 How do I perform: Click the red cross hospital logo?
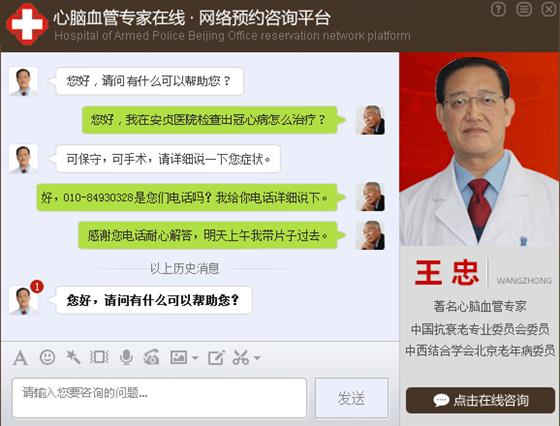27,24
